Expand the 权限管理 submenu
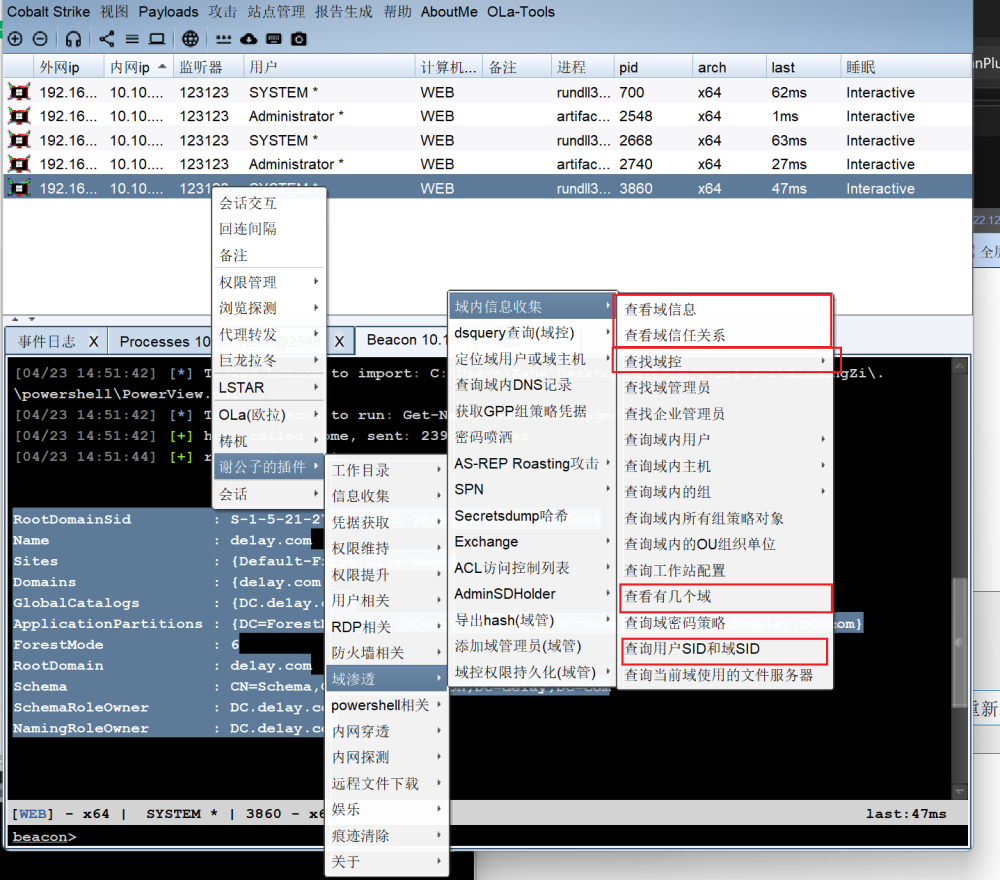Viewport: 1000px width, 880px height. click(268, 282)
